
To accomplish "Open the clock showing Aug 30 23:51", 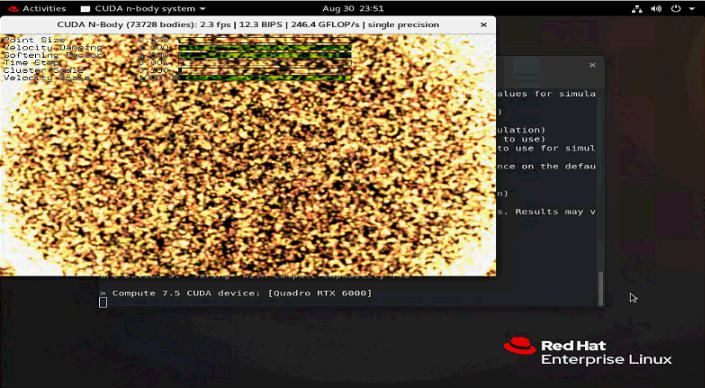I will [x=352, y=9].
